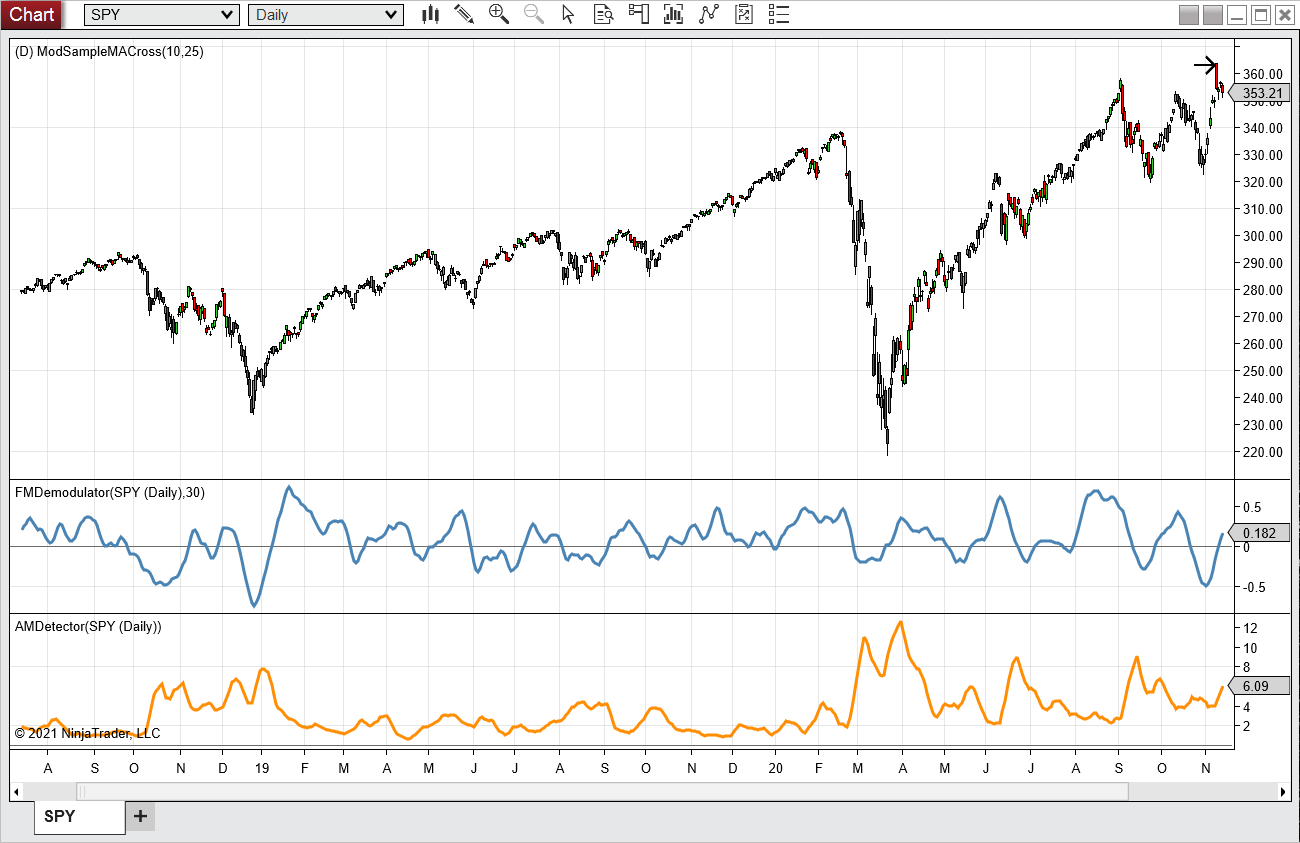1300x843 pixels.
Task: Click the zoom out magnifier icon
Action: (x=534, y=14)
